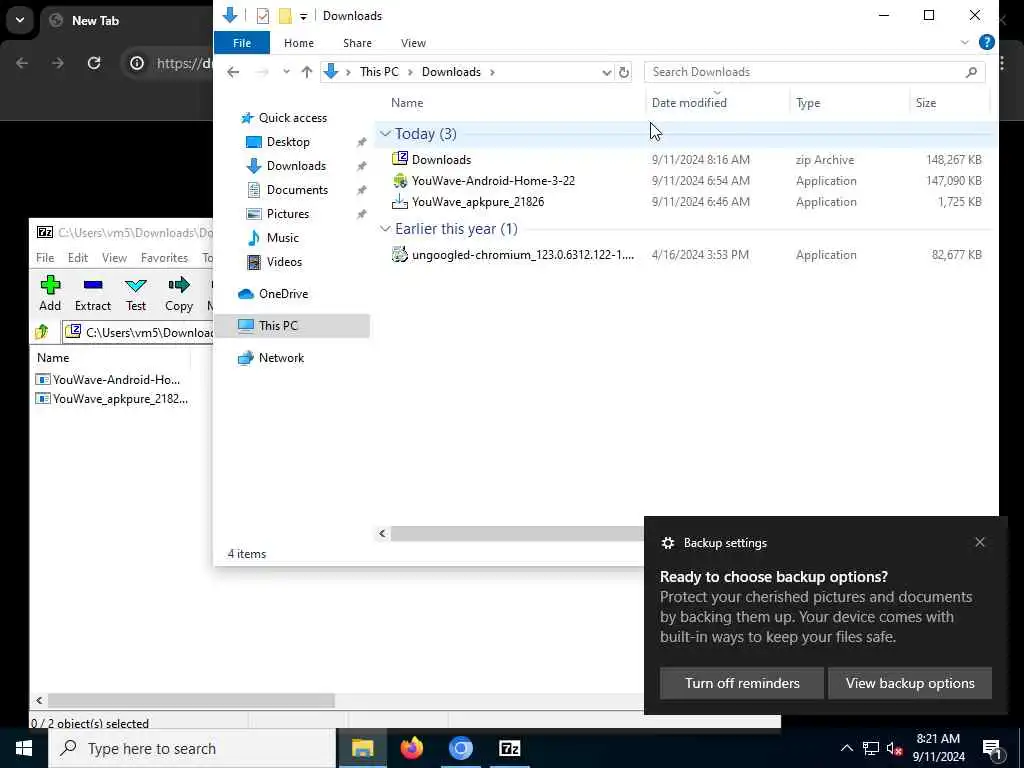Click the Test tool in 7-Zip
The height and width of the screenshot is (768, 1024).
(136, 293)
